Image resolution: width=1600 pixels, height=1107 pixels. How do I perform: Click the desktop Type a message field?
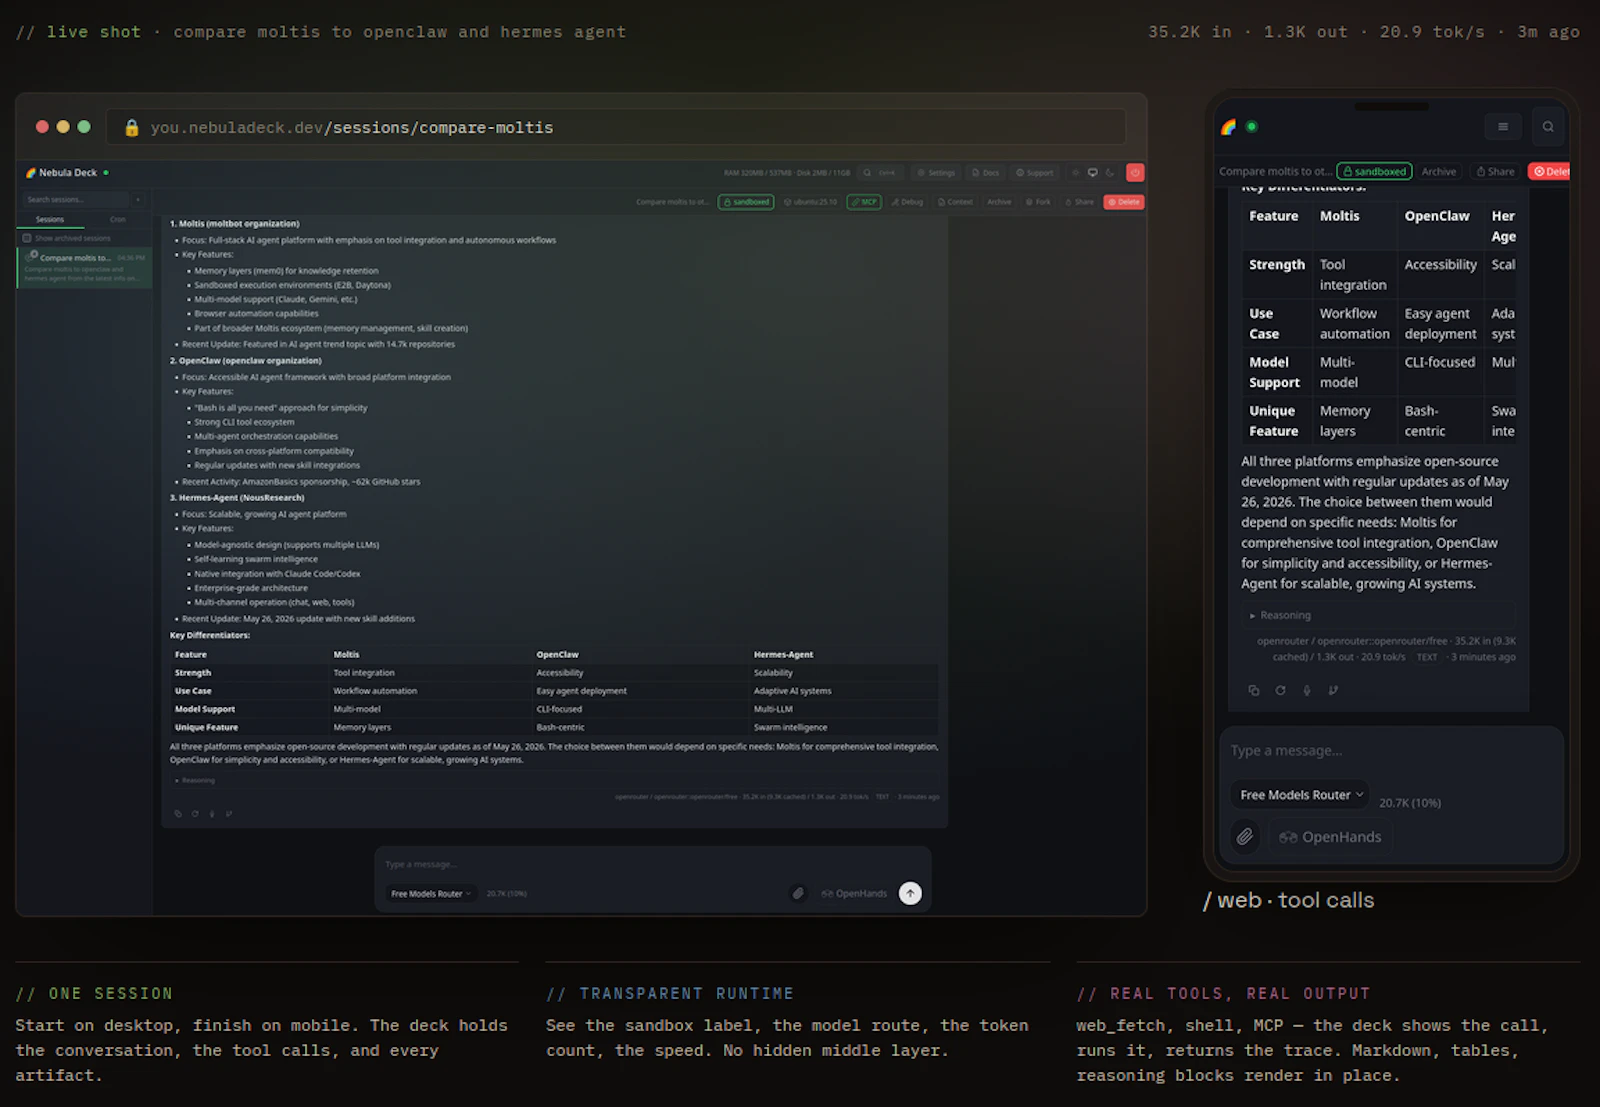(653, 865)
